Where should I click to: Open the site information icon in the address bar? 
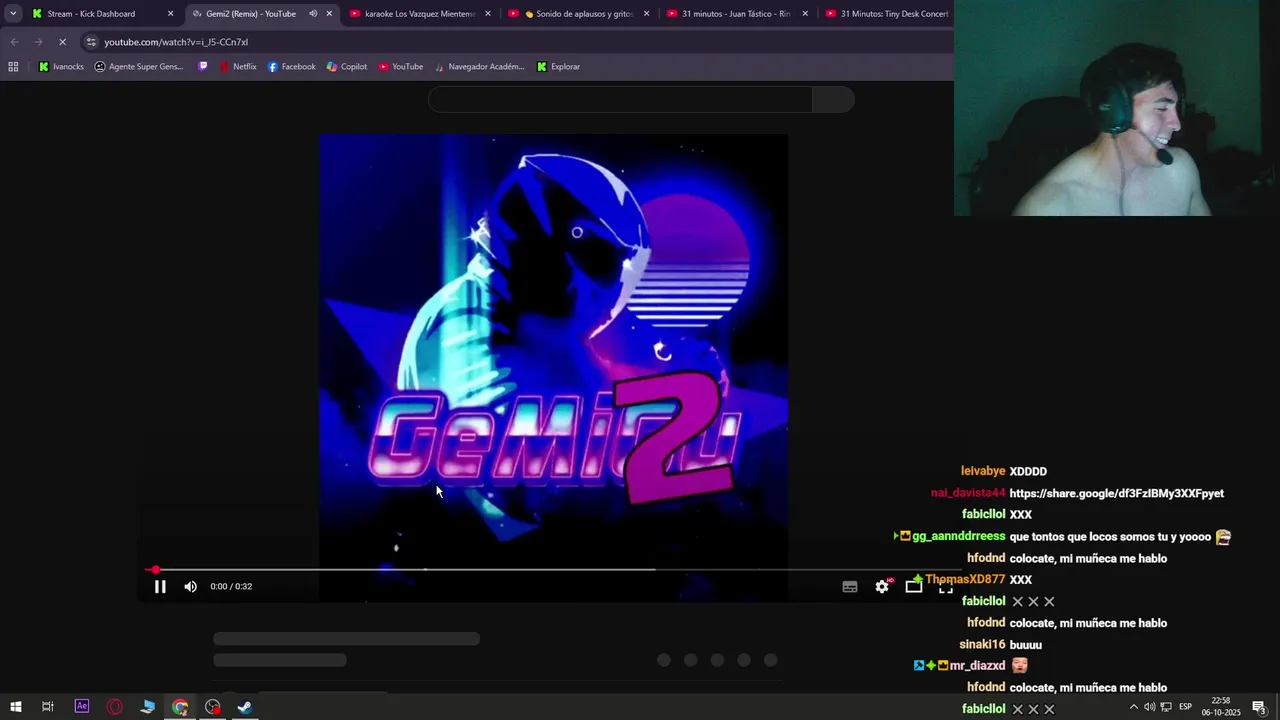coord(91,42)
